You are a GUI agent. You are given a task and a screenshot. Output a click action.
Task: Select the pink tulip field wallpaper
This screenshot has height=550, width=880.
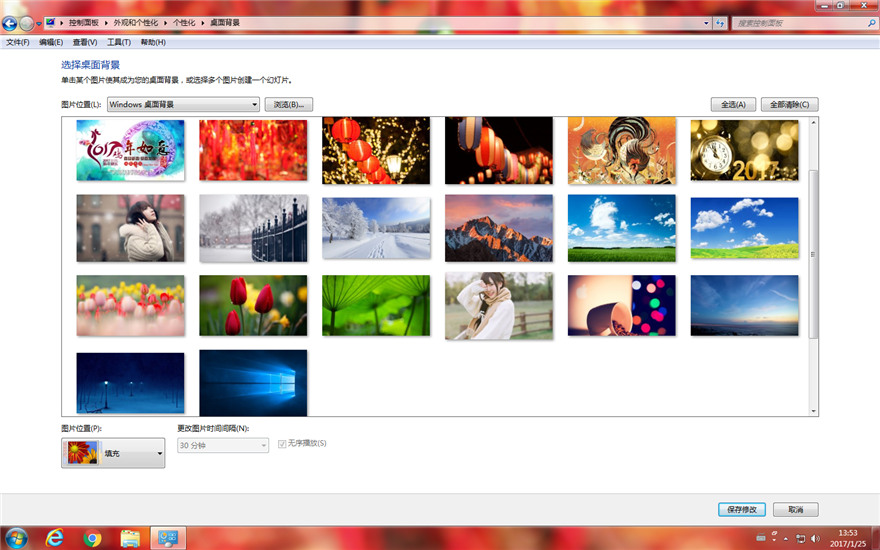(x=130, y=305)
